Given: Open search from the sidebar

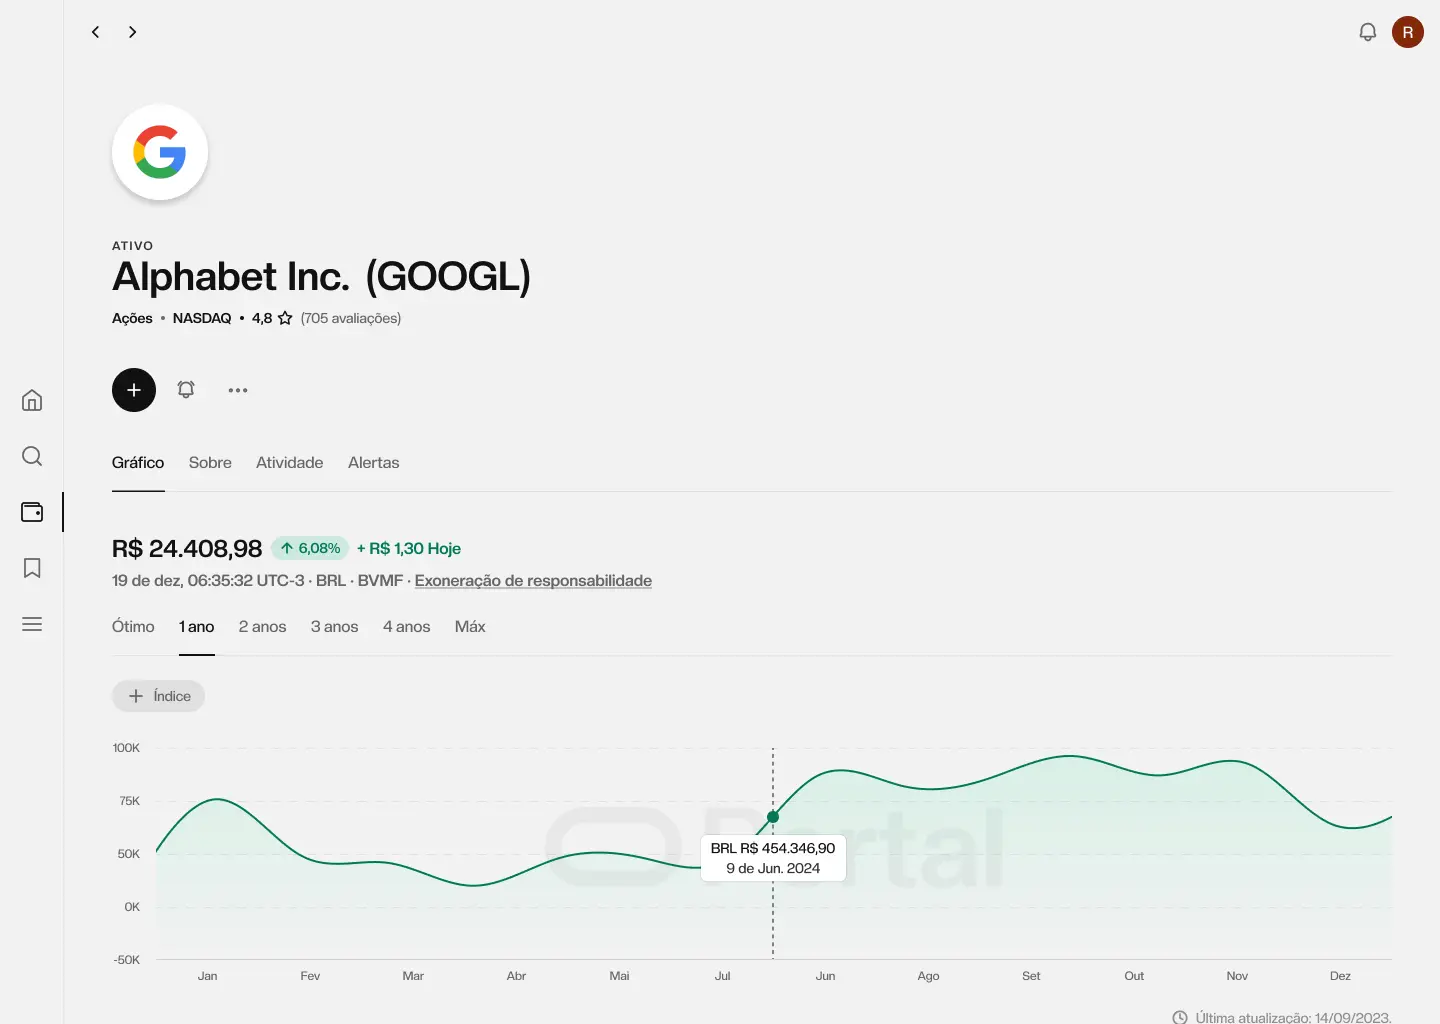Looking at the screenshot, I should point(32,456).
